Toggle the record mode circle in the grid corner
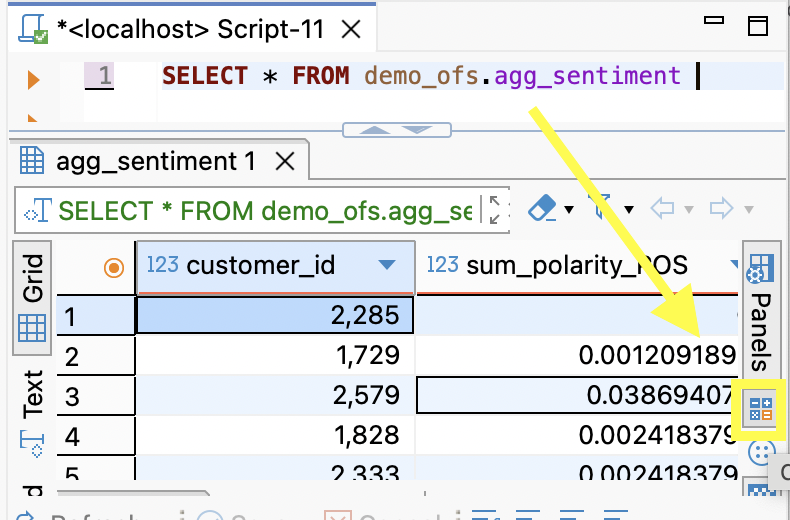 [x=114, y=268]
